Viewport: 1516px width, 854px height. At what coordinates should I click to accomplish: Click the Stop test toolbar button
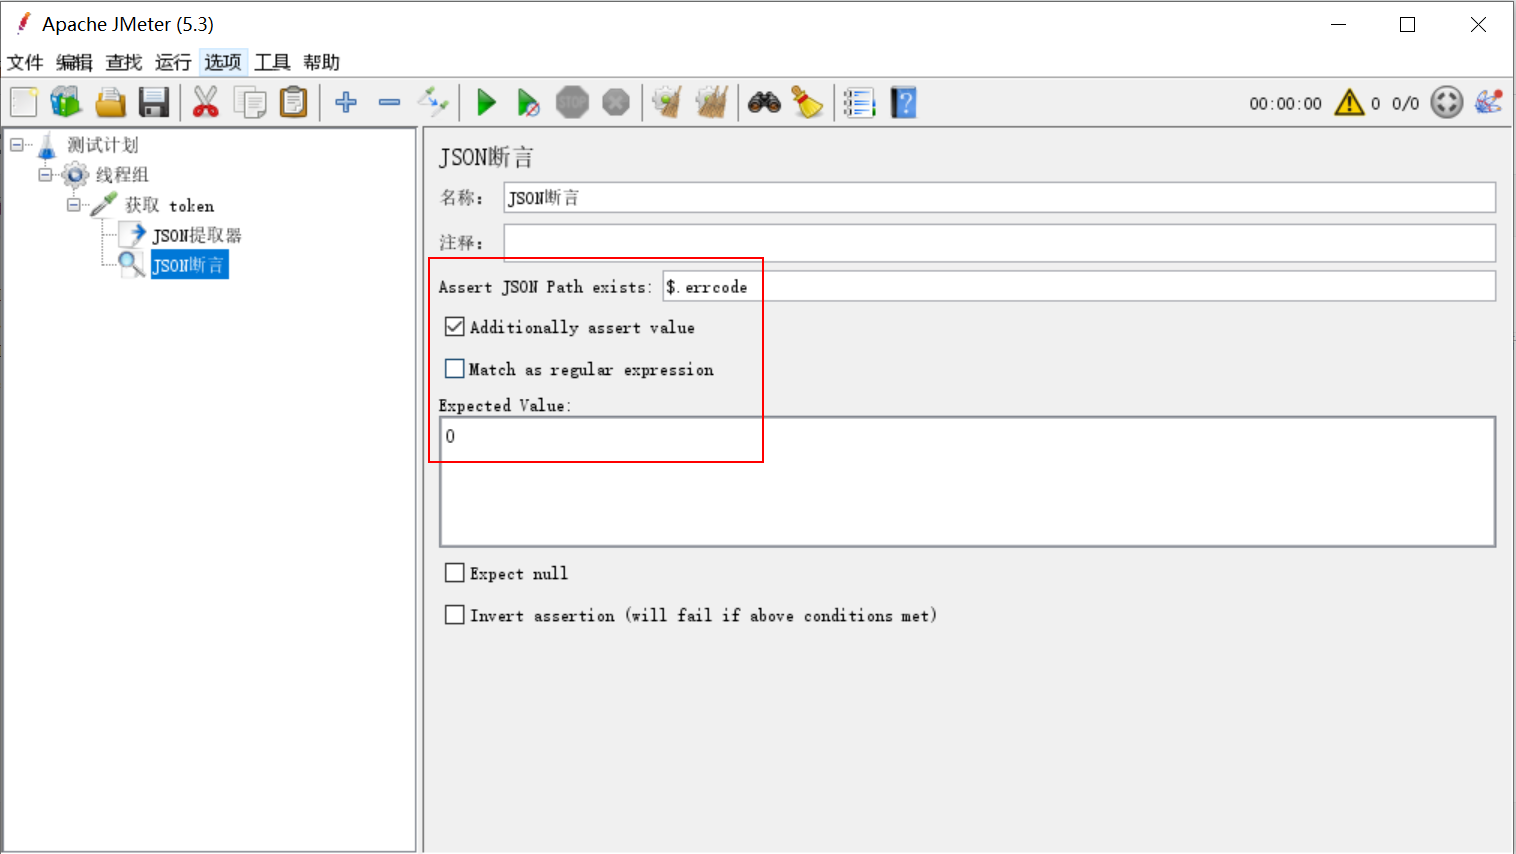pyautogui.click(x=572, y=102)
